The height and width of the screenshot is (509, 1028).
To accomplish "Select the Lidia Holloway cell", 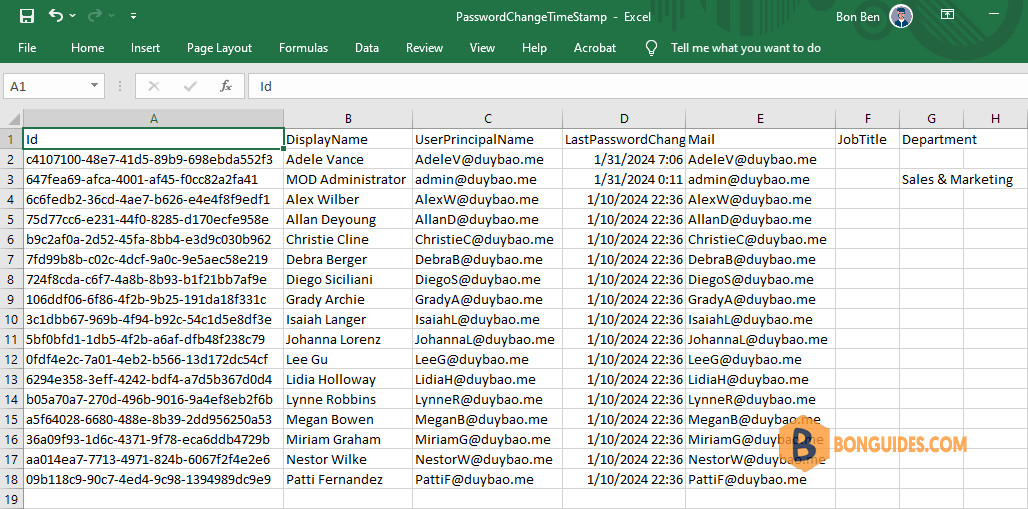I will click(x=348, y=379).
